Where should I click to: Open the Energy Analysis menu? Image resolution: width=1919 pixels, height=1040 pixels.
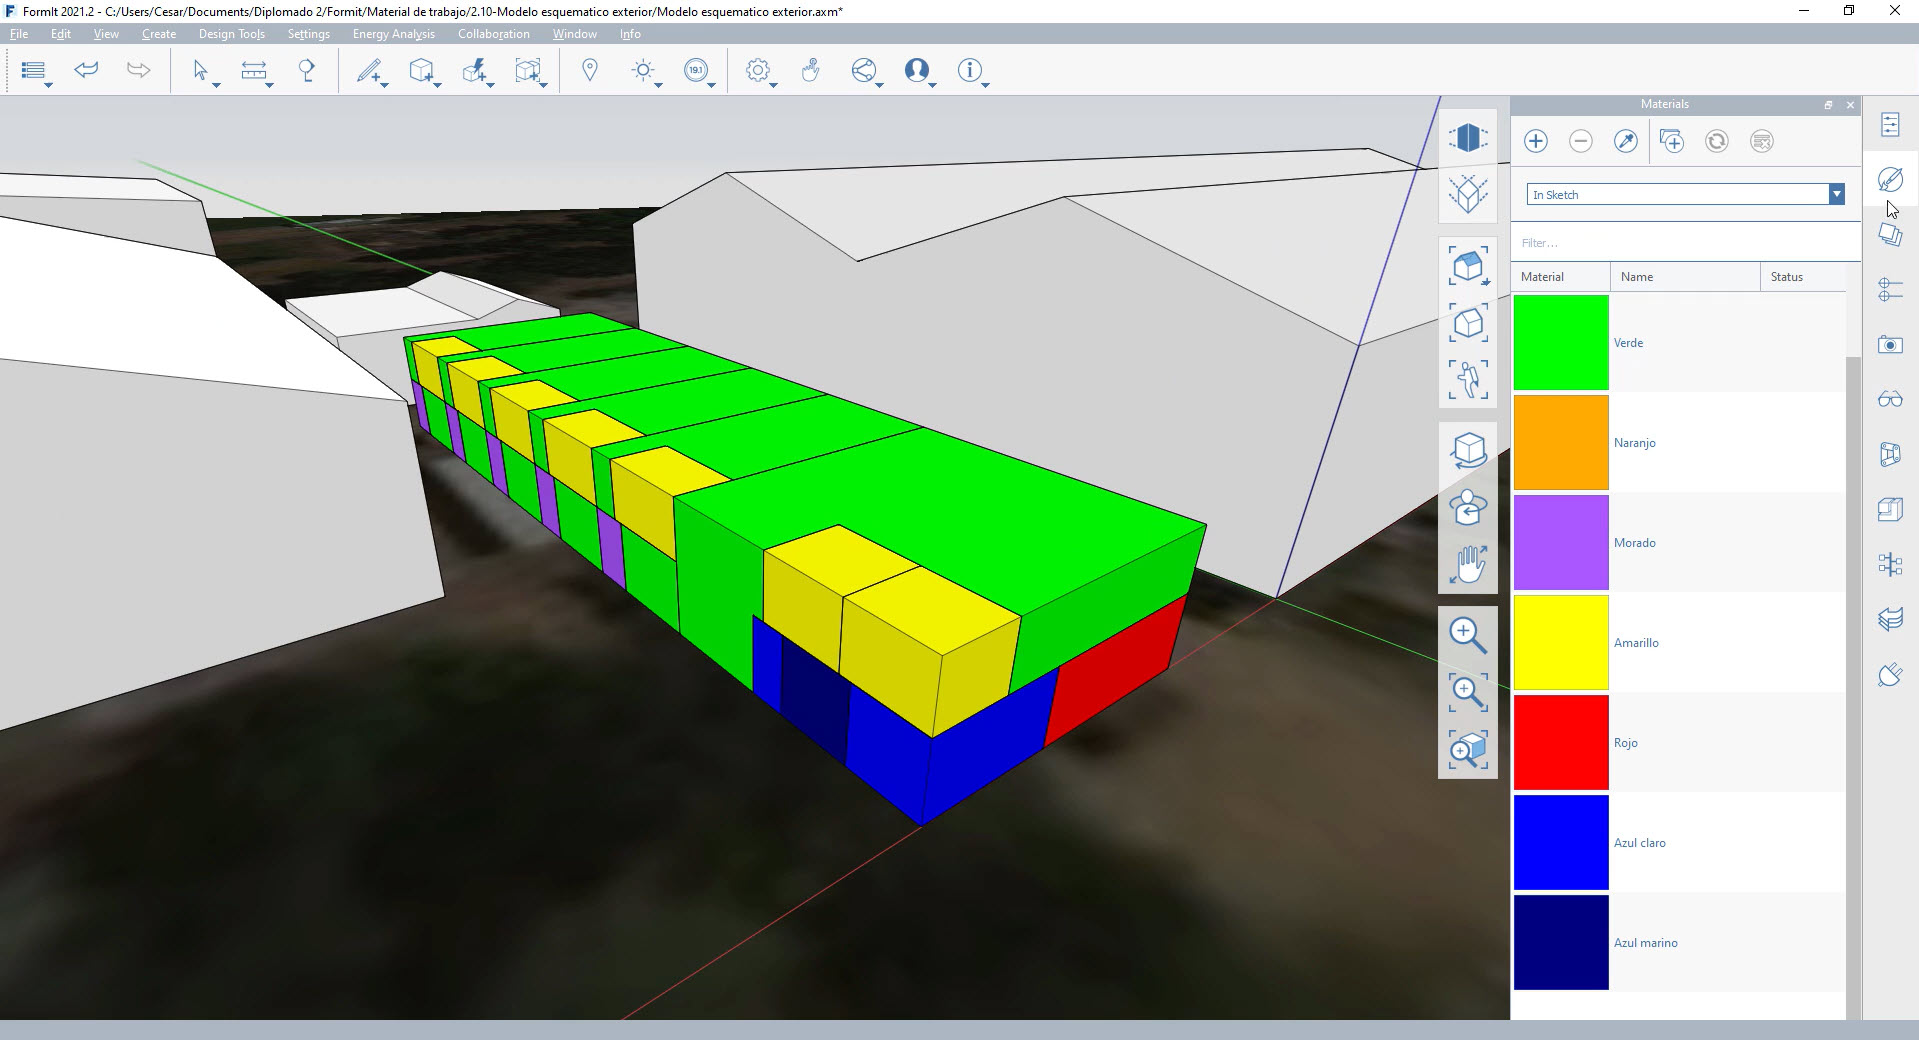[393, 34]
